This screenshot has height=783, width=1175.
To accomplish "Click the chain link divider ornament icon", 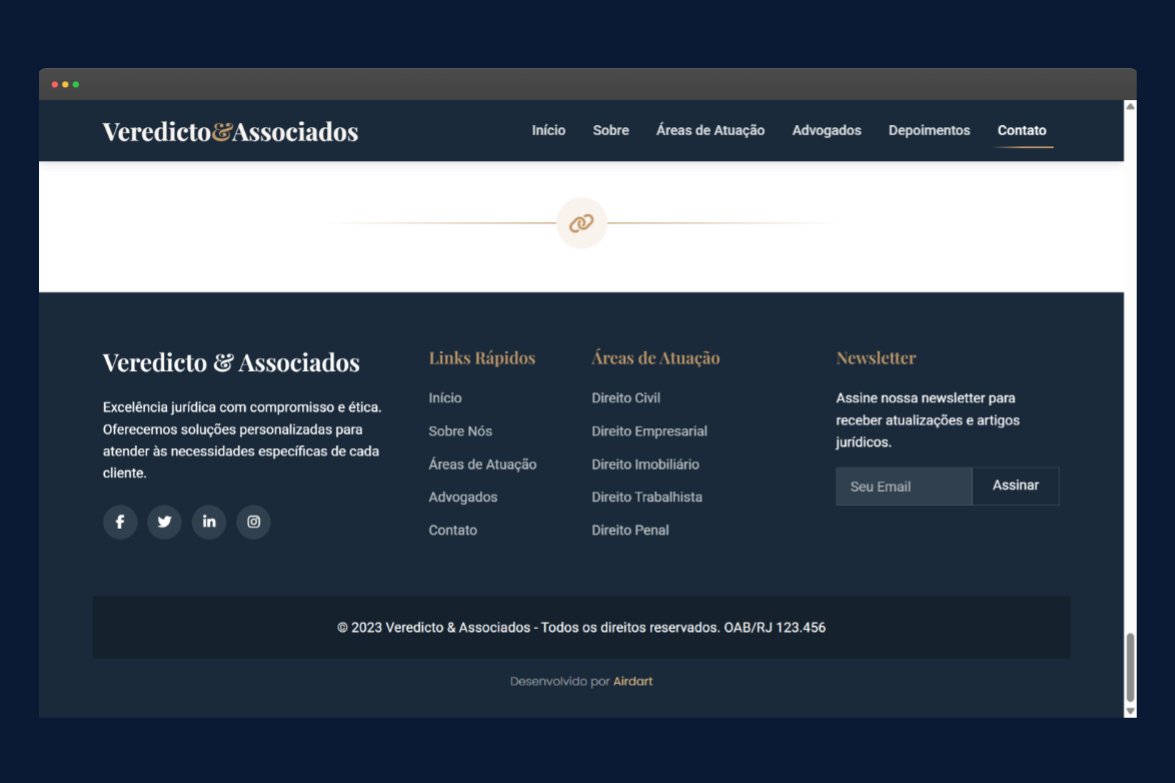I will tap(581, 223).
